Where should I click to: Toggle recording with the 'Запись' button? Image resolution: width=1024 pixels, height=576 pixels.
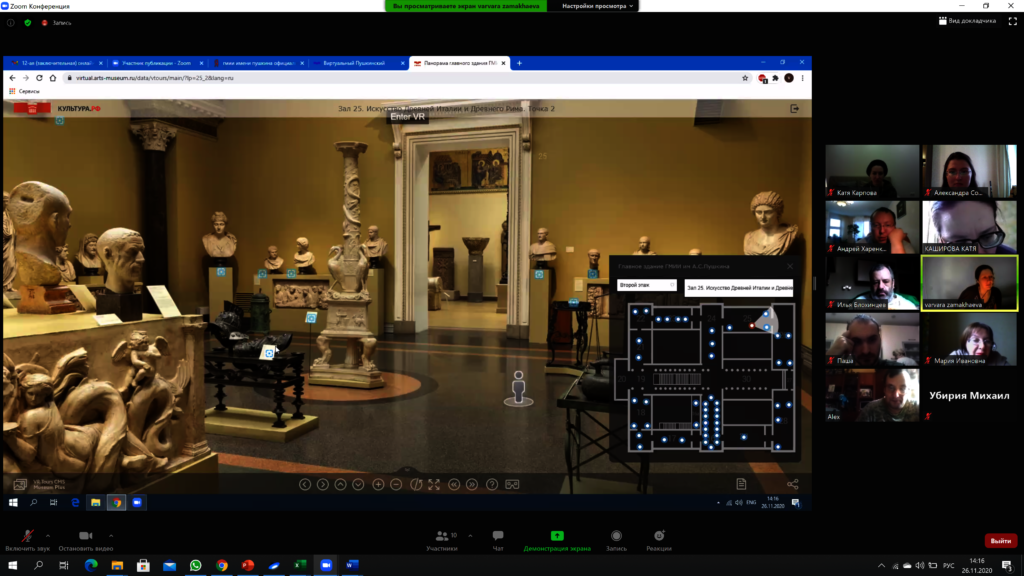[616, 541]
